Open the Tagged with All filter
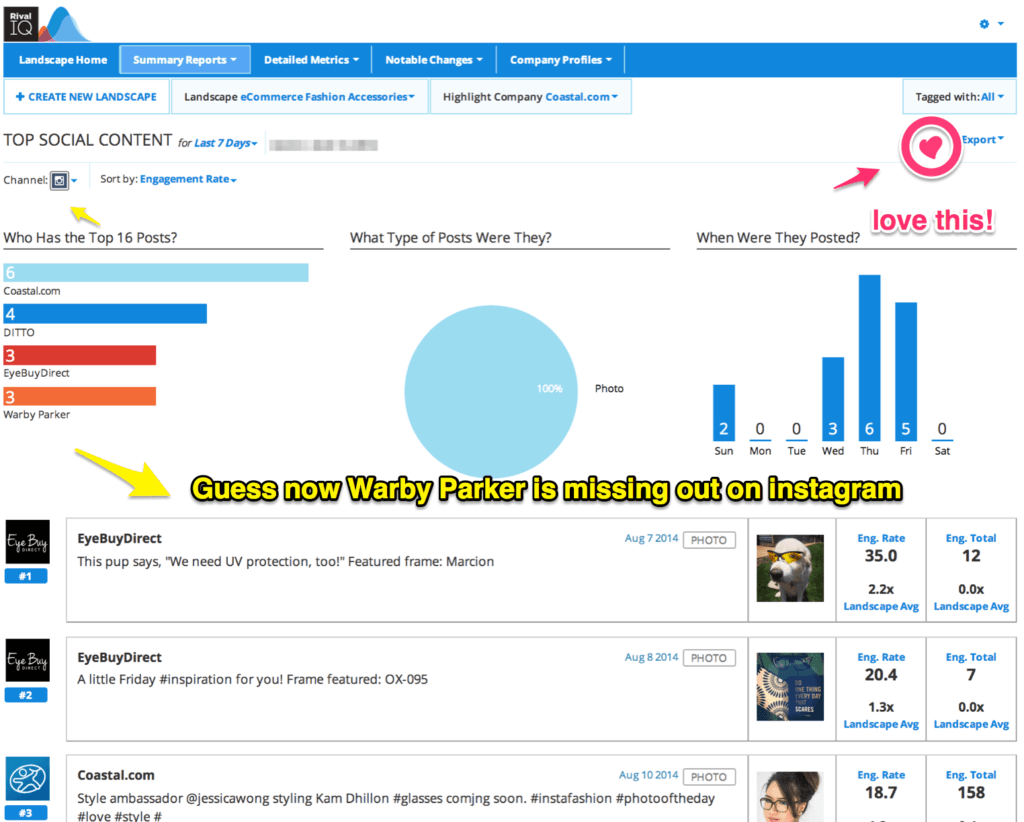 959,97
